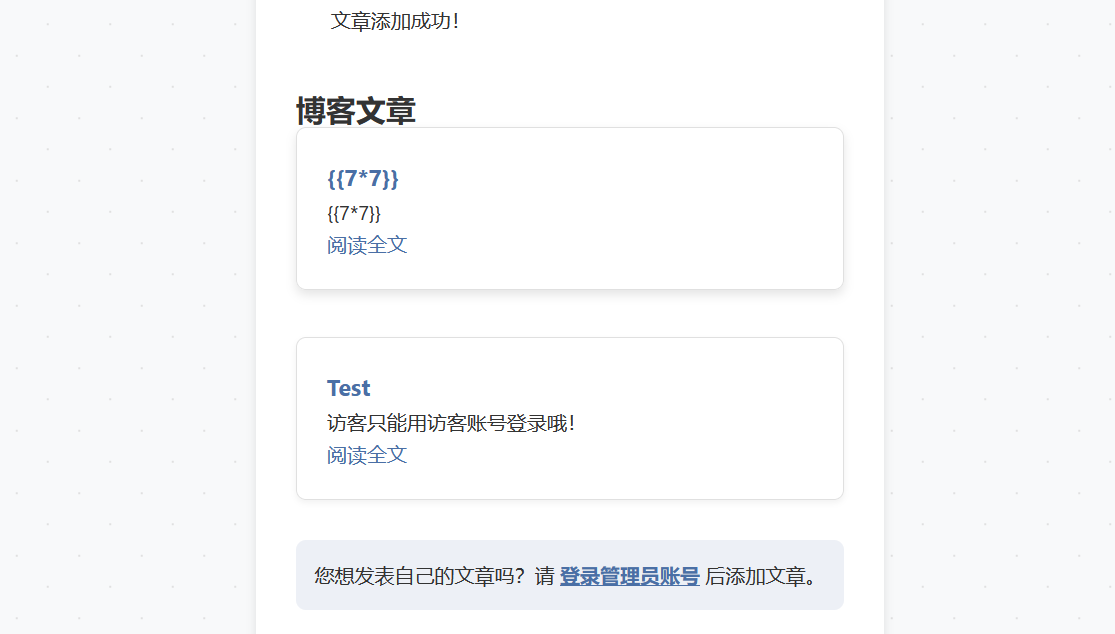Click 阅读全文 under the Test article

pos(367,455)
